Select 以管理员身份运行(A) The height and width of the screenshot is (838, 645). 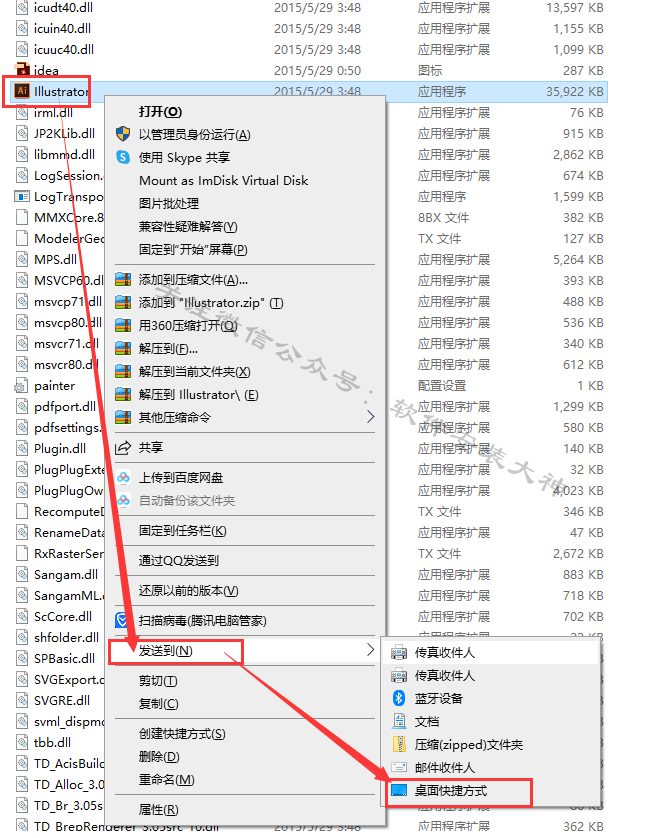pos(195,134)
